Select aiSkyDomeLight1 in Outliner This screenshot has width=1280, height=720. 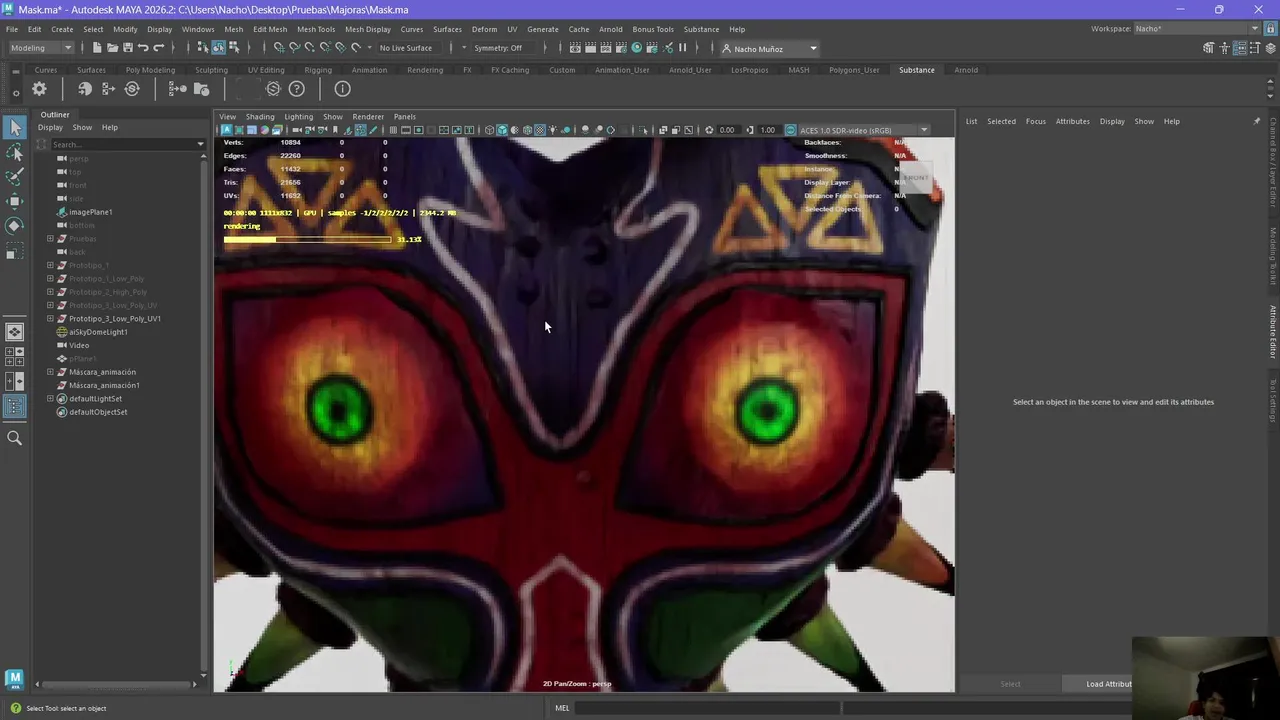click(x=98, y=332)
